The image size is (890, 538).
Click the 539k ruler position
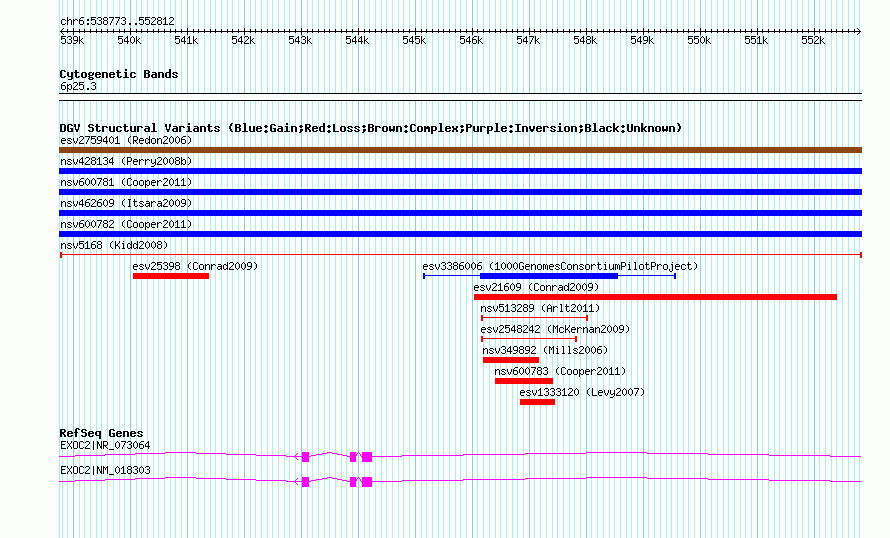point(72,40)
